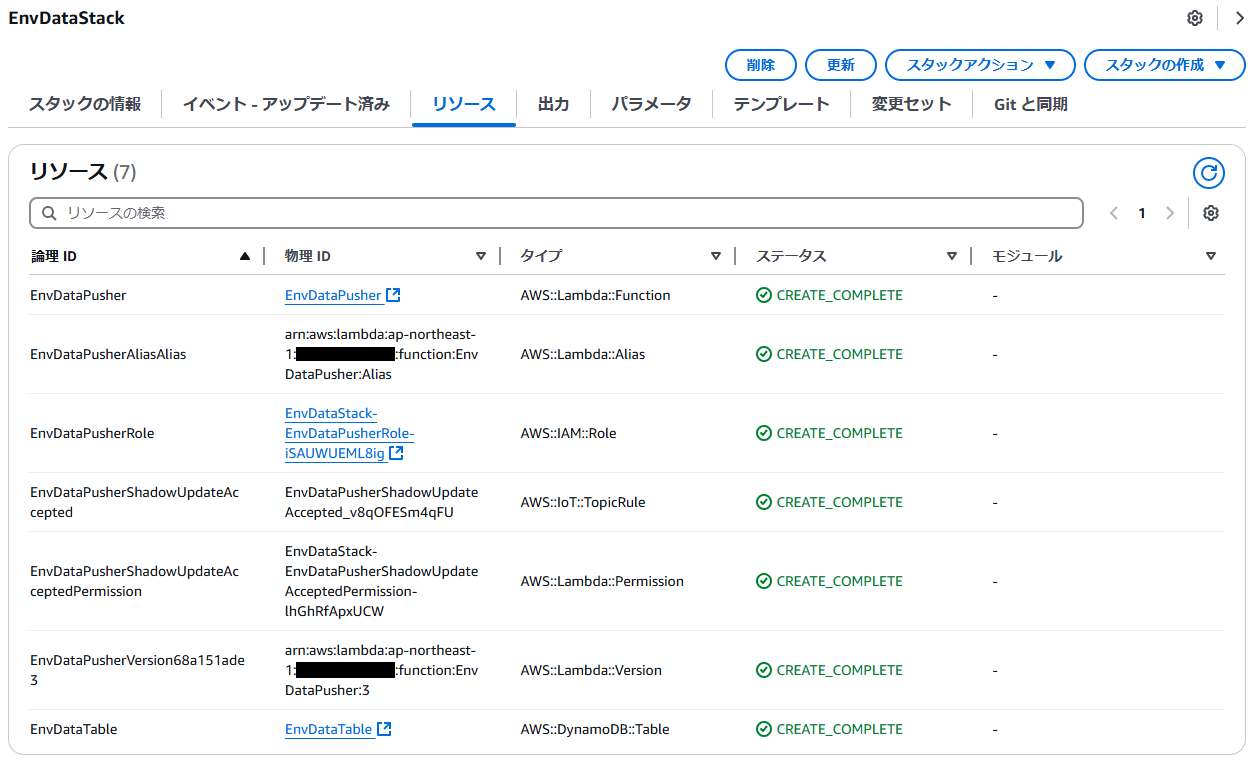The width and height of the screenshot is (1254, 765).
Task: Click logical ID EnvDataPusherRole
Action: click(92, 433)
